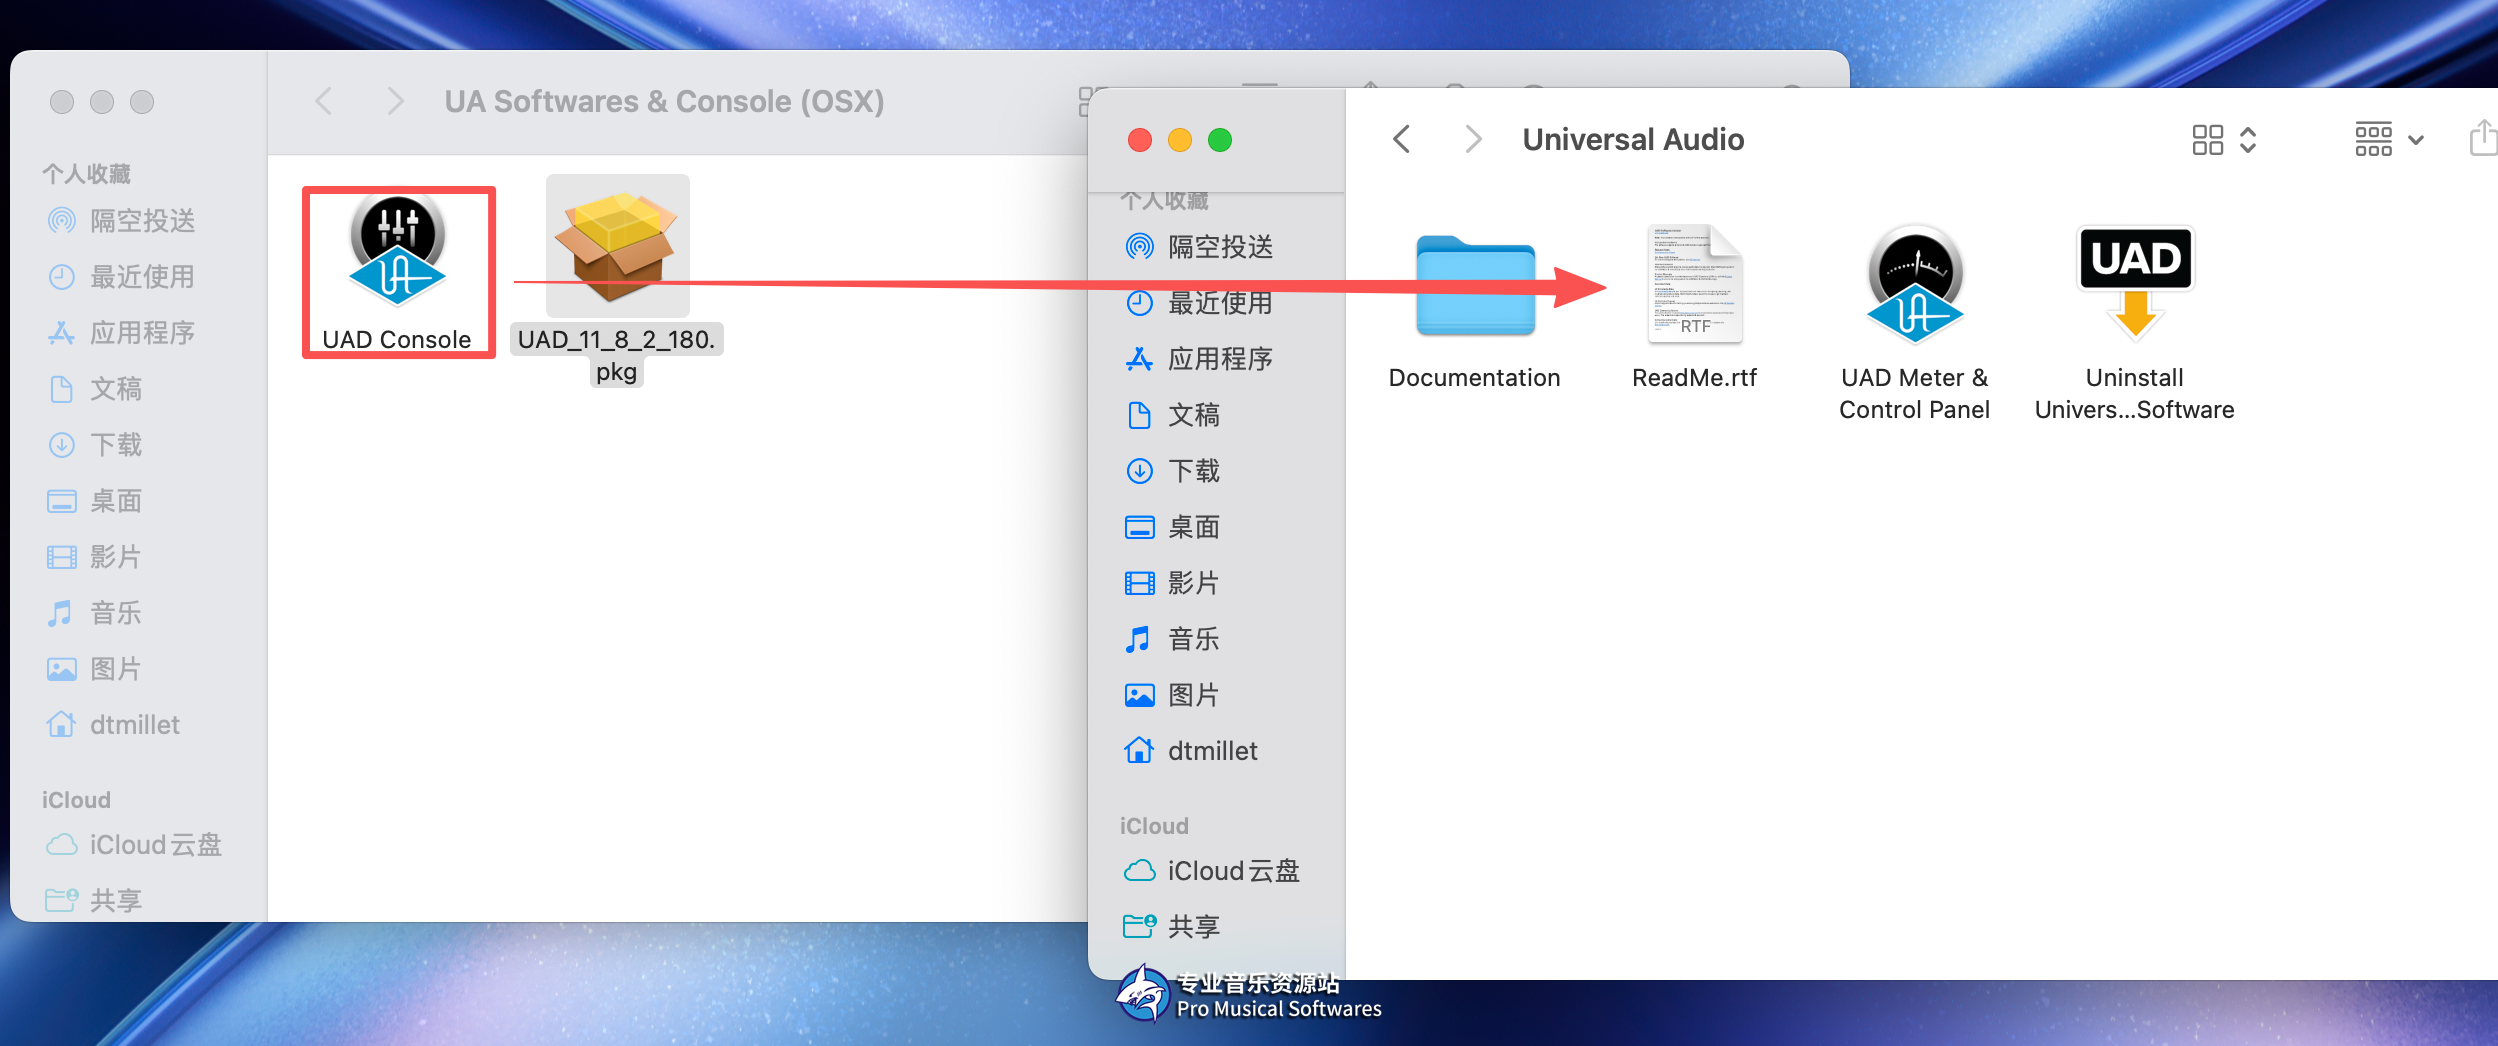Click the Share icon in Universal Audio toolbar
The width and height of the screenshot is (2498, 1046).
pyautogui.click(x=2482, y=139)
